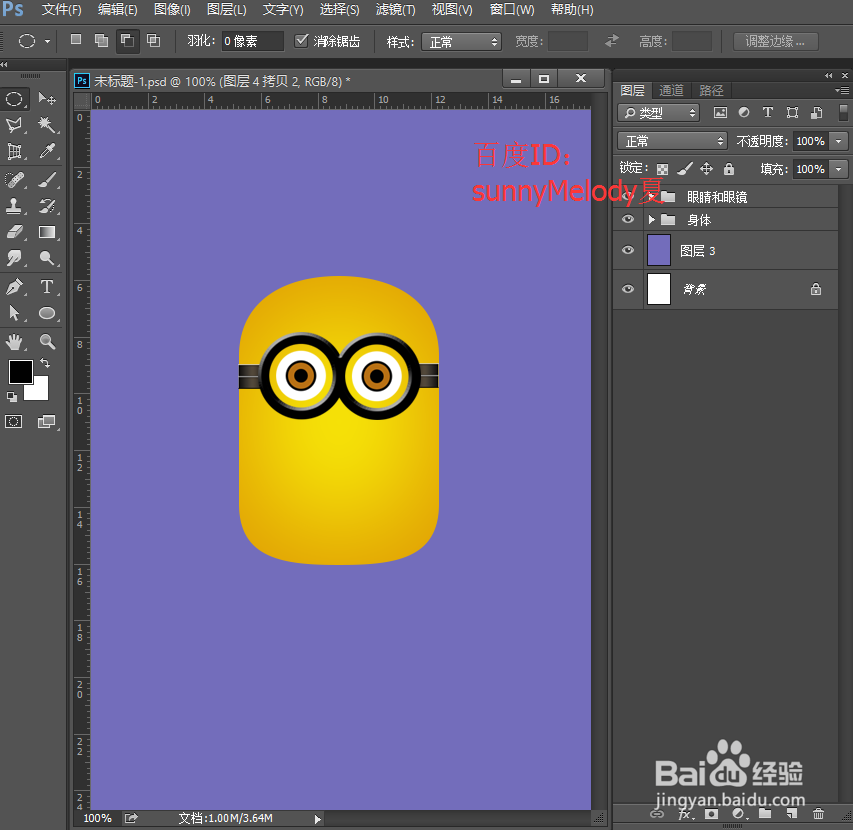
Task: Swap foreground and background colors
Action: 45,363
